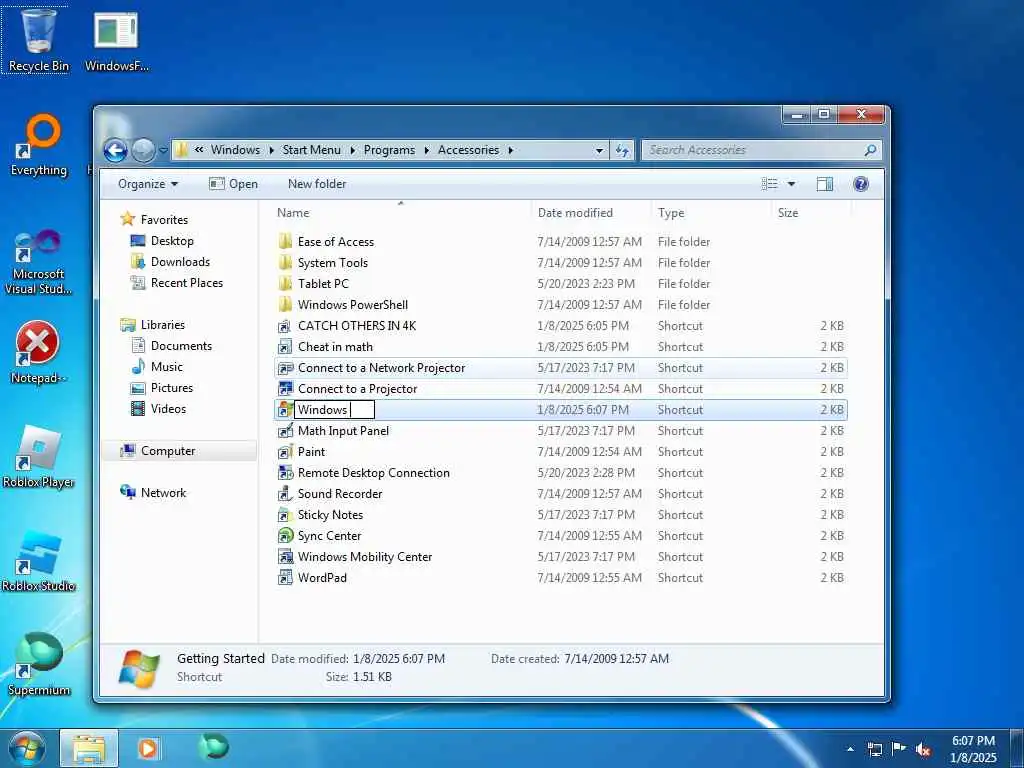The image size is (1024, 768).
Task: Refresh the Accessories folder view
Action: (x=622, y=151)
